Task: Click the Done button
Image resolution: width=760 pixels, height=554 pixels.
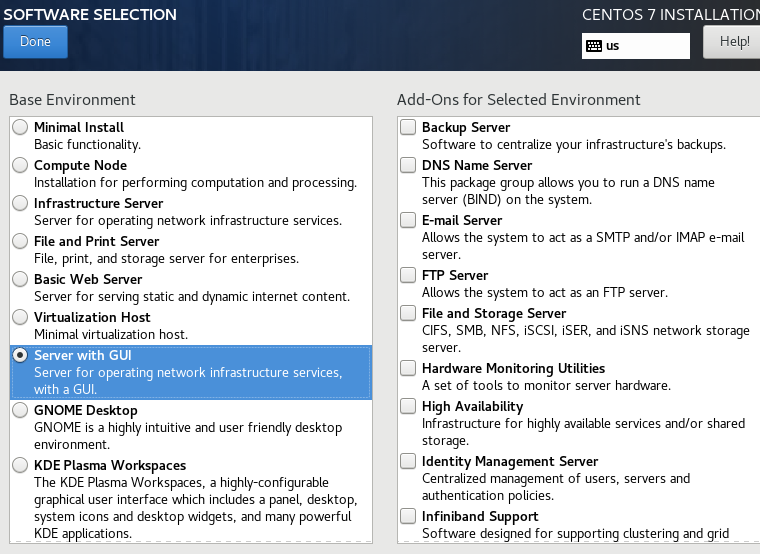Action: tap(35, 42)
